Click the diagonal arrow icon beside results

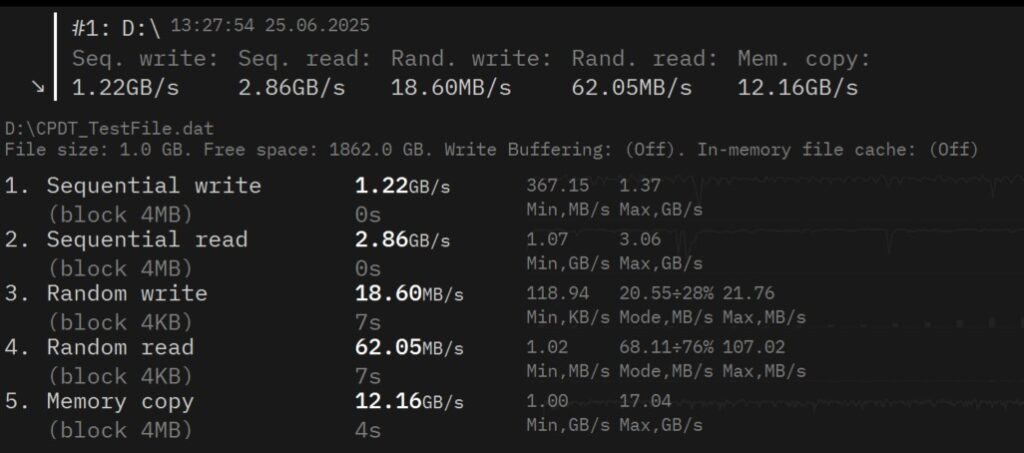point(39,87)
